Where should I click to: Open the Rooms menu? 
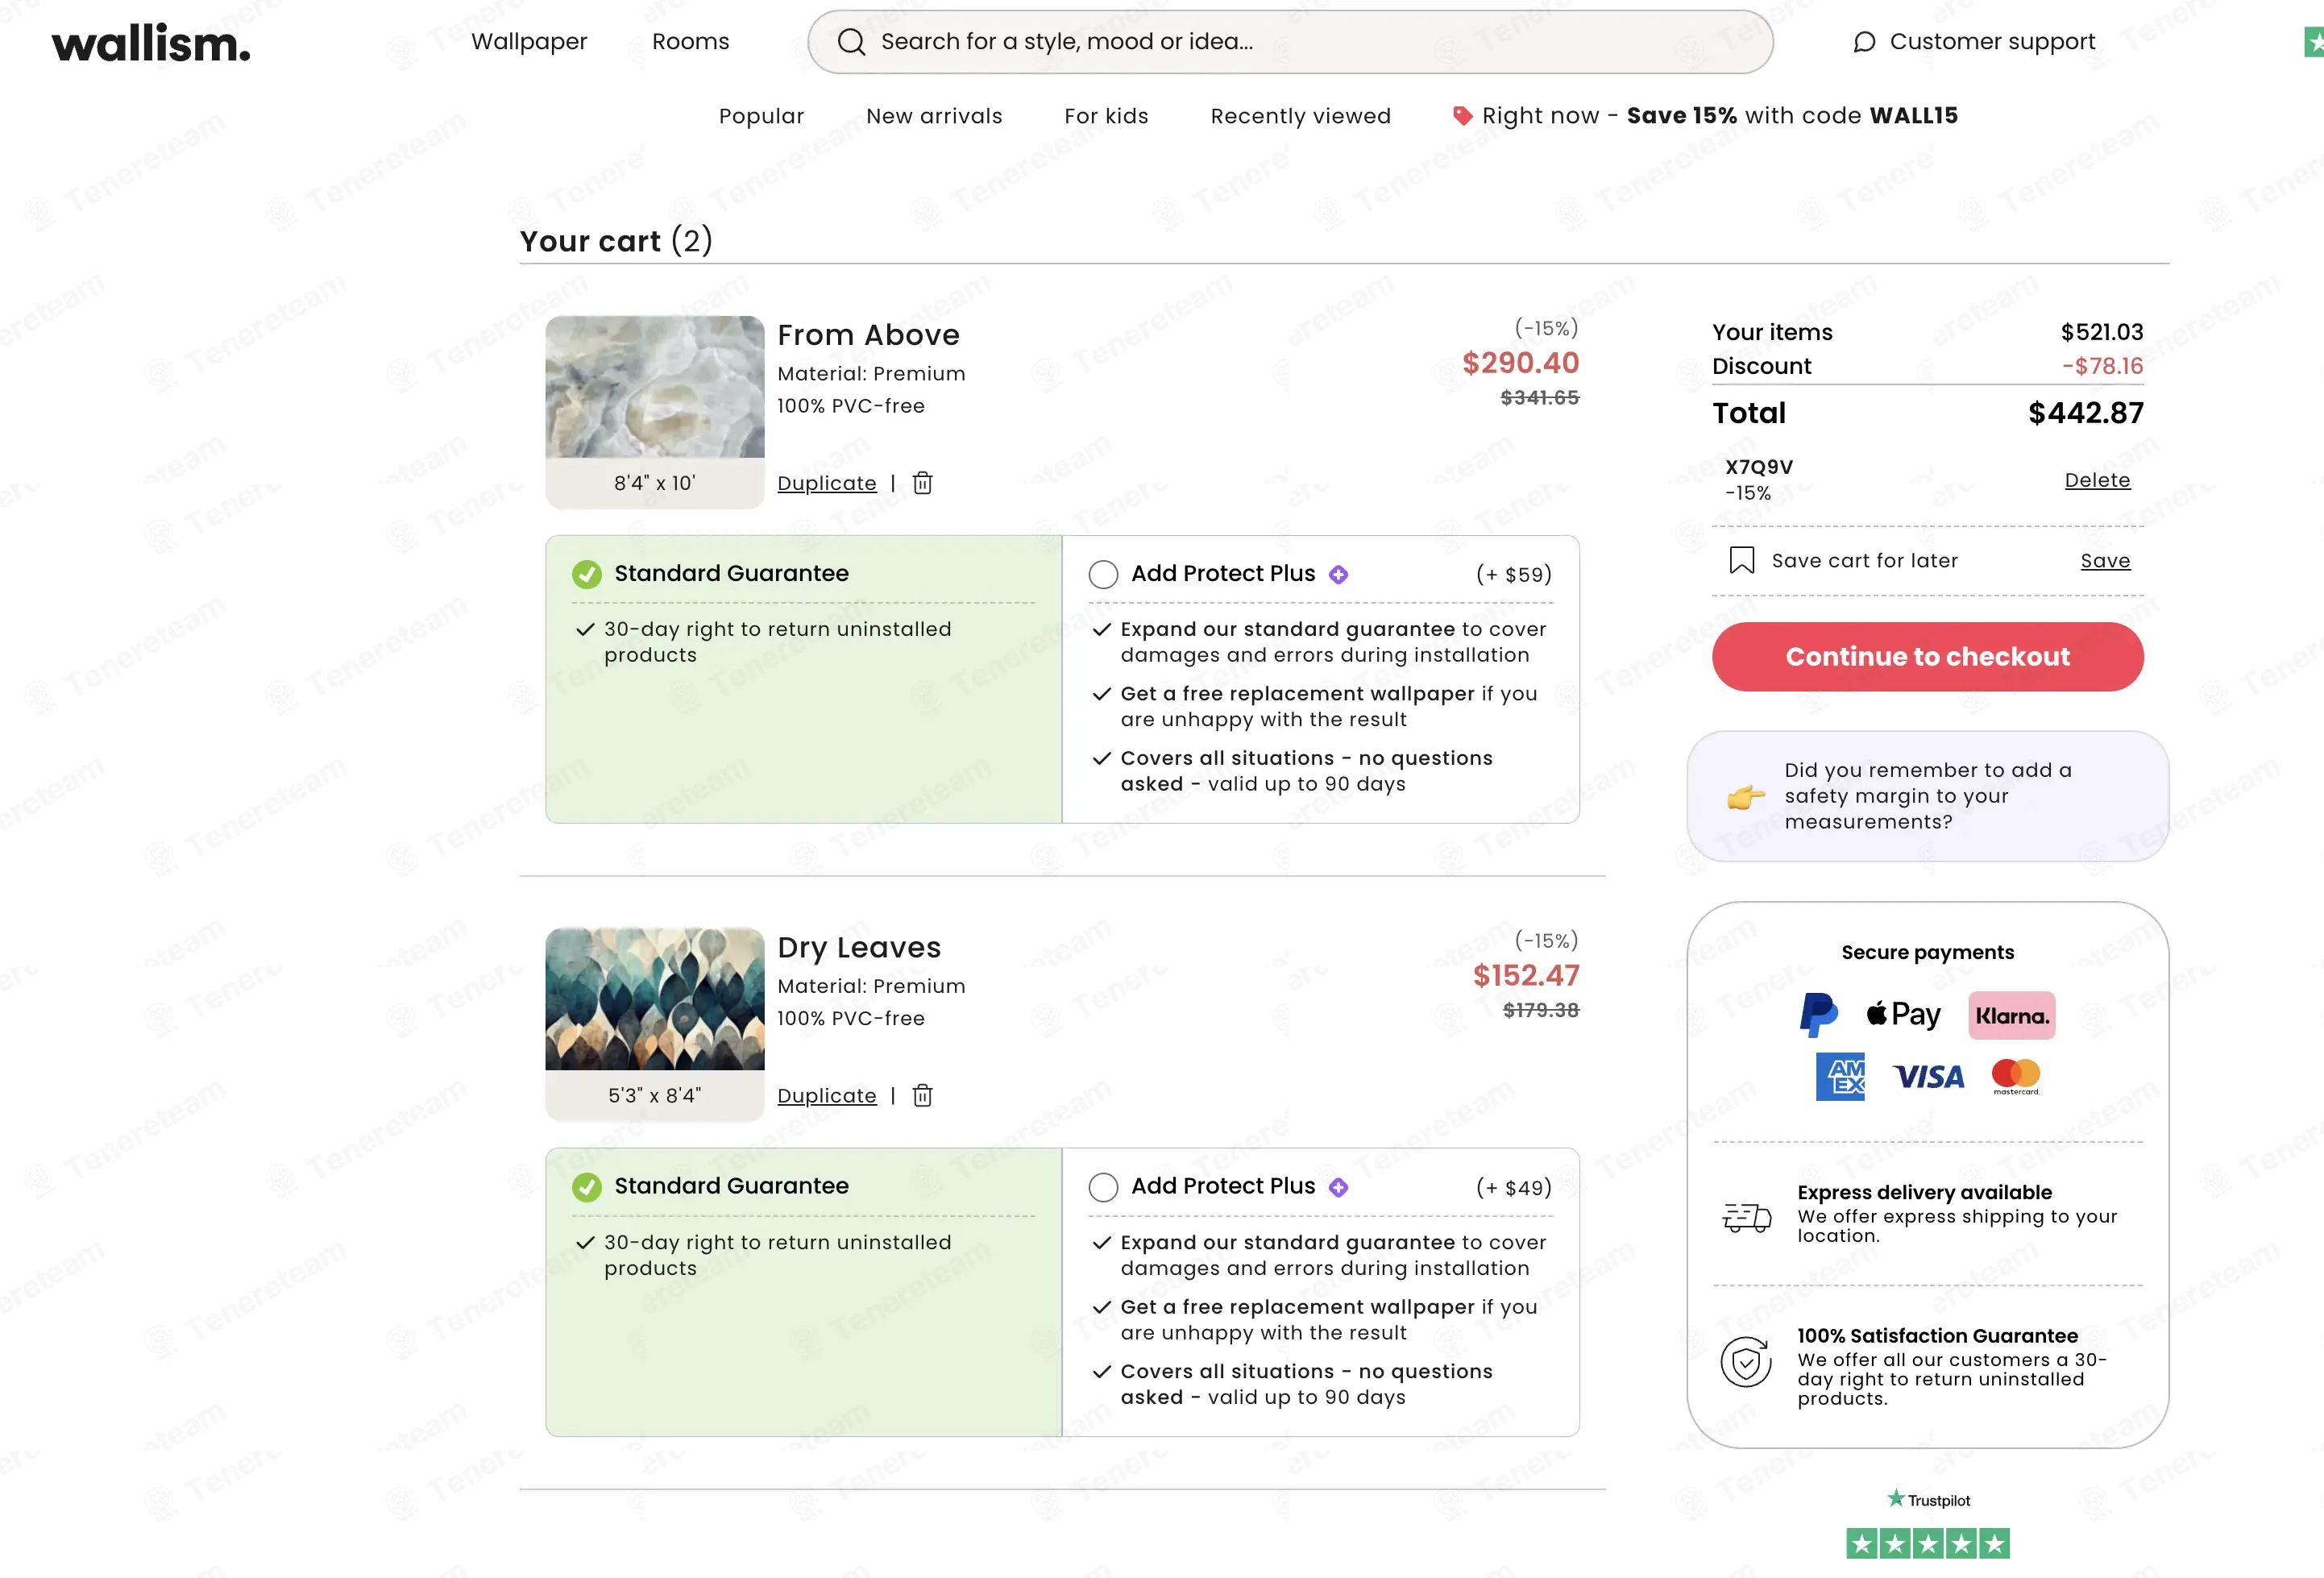coord(690,42)
